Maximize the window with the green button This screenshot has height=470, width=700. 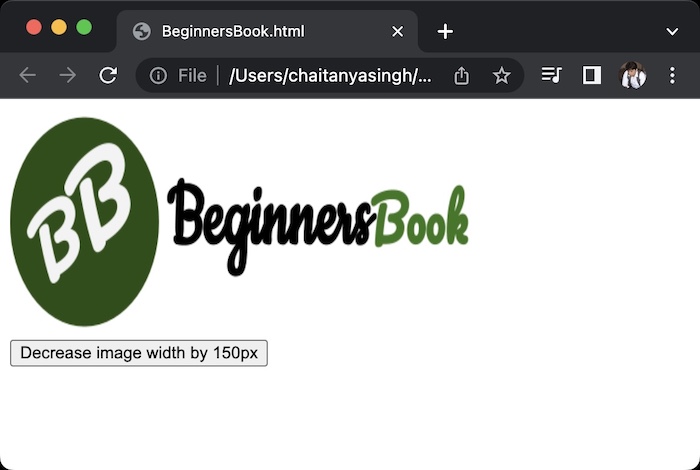pos(84,27)
